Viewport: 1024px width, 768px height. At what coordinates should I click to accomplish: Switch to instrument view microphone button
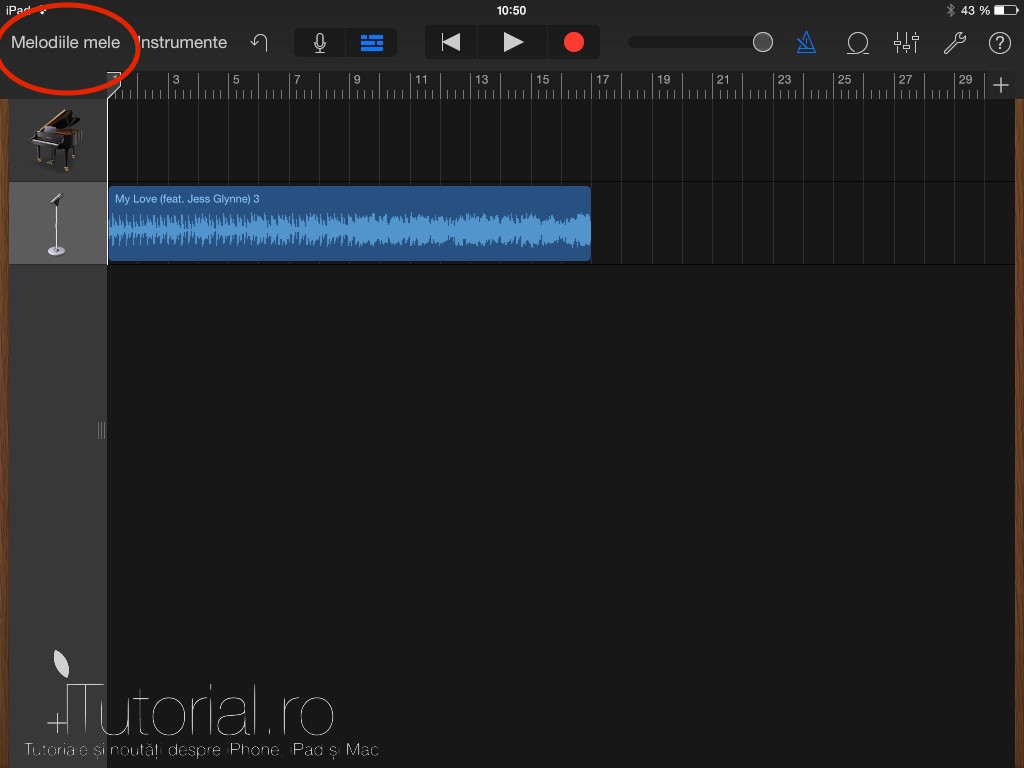coord(320,43)
